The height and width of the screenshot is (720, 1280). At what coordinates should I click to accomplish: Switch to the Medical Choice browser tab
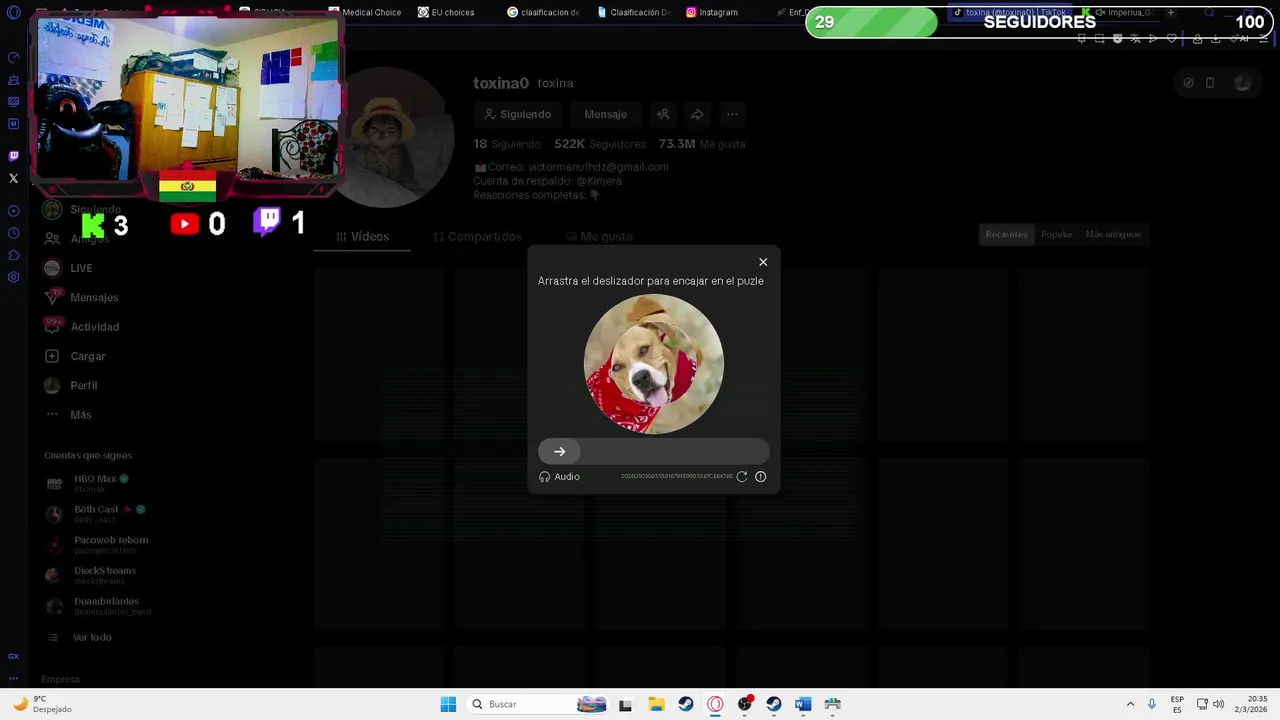tap(365, 12)
